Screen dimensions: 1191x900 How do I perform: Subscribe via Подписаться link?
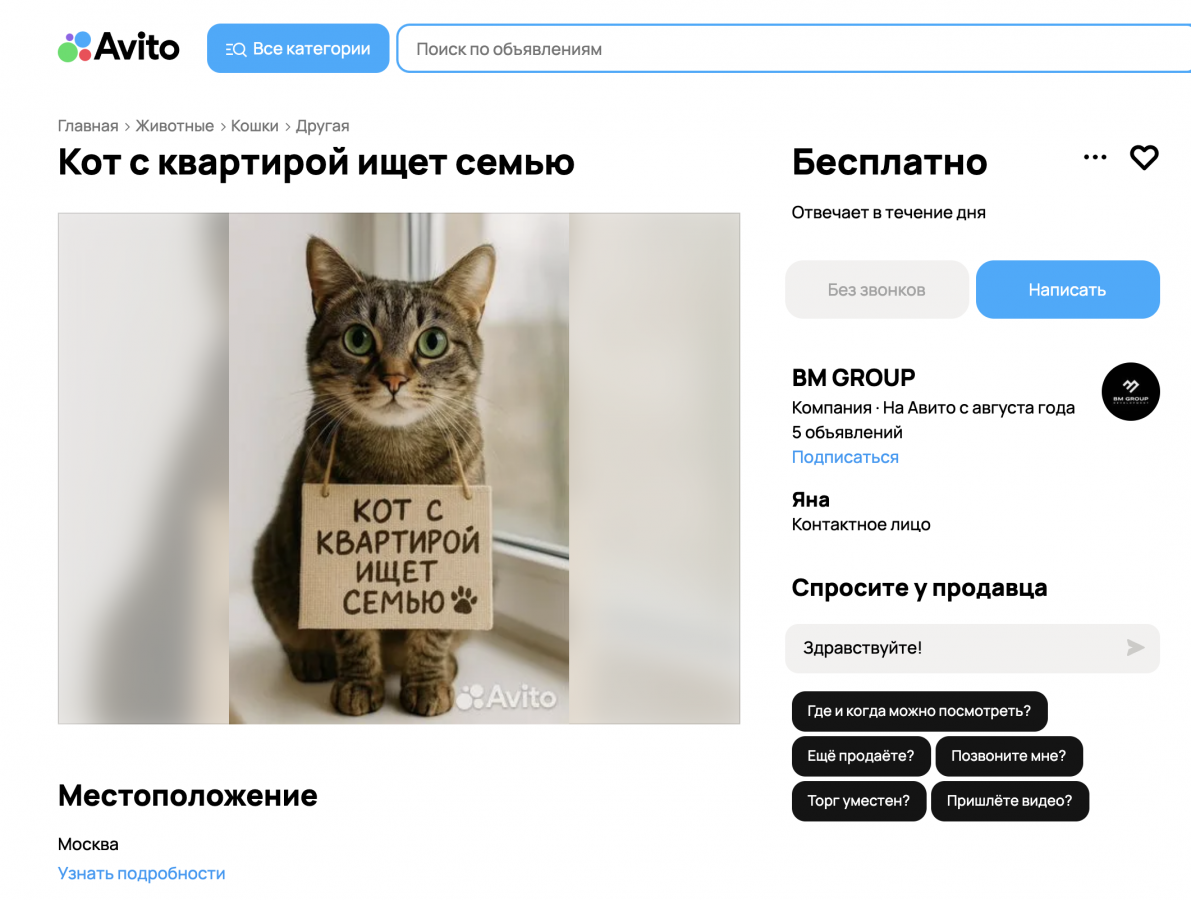845,457
